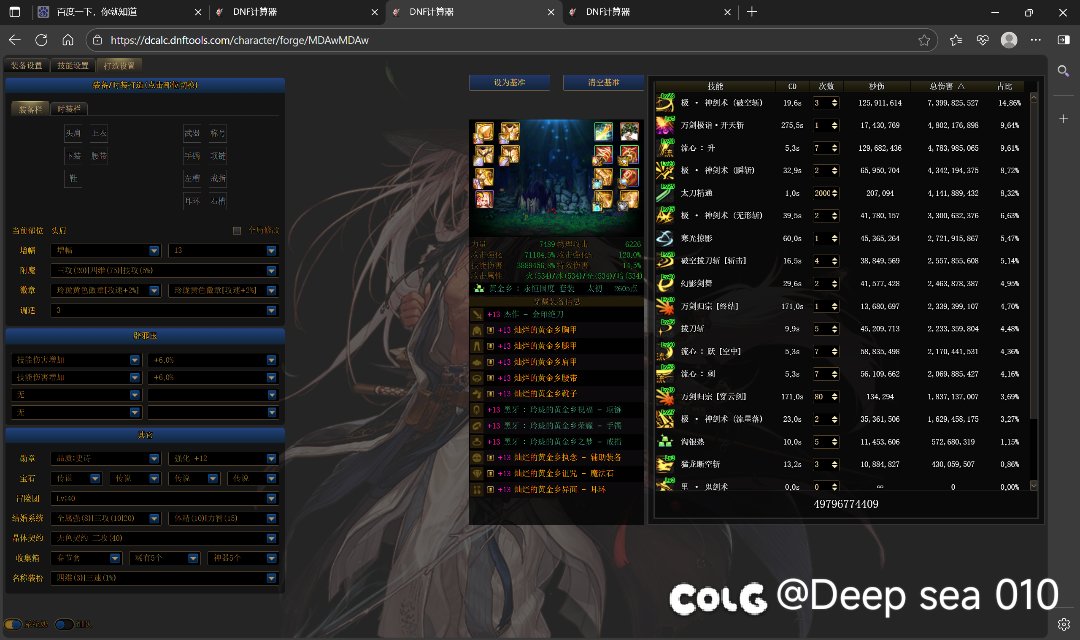Open the 勋章 quality dropdown

106,459
